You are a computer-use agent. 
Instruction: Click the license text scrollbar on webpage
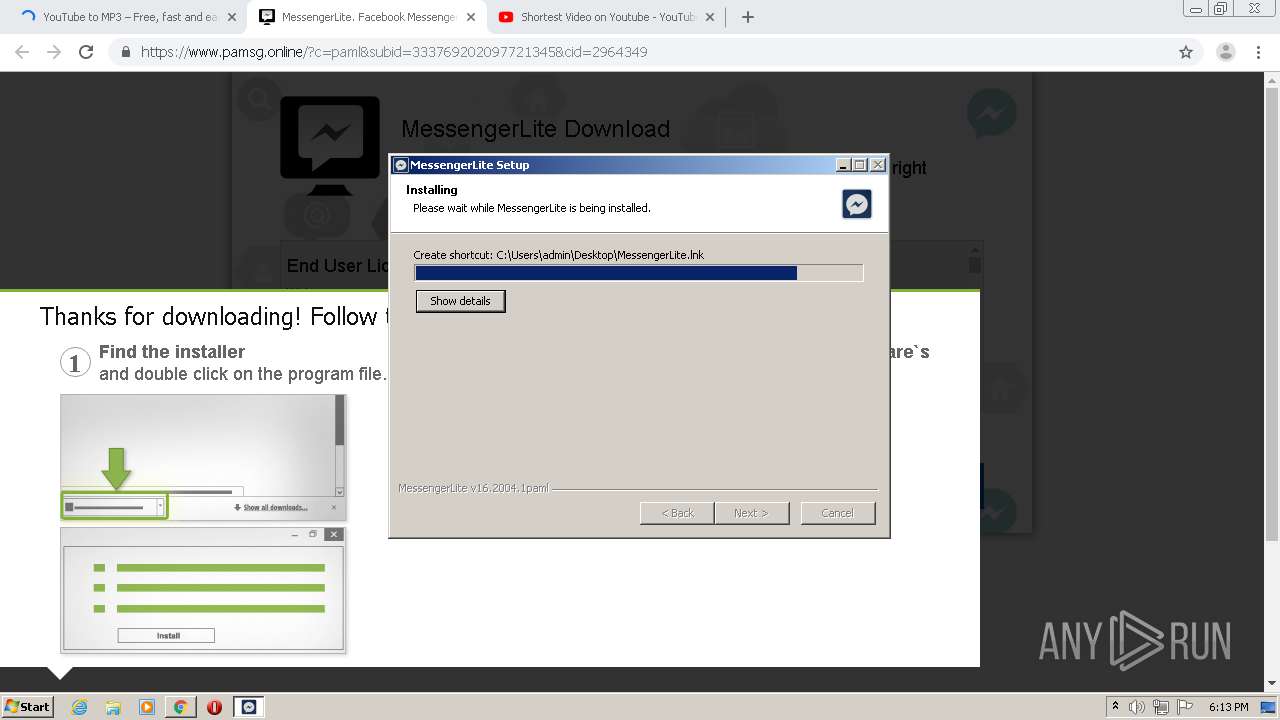[x=975, y=266]
